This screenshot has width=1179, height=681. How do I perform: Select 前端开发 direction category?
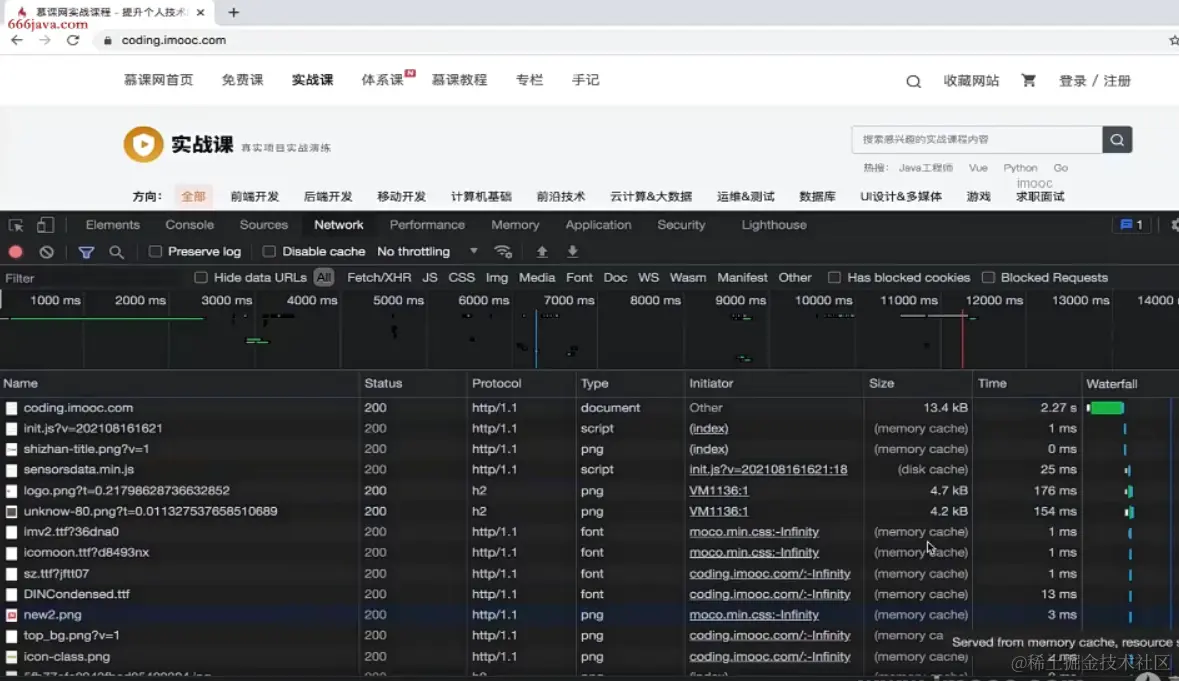pos(255,196)
